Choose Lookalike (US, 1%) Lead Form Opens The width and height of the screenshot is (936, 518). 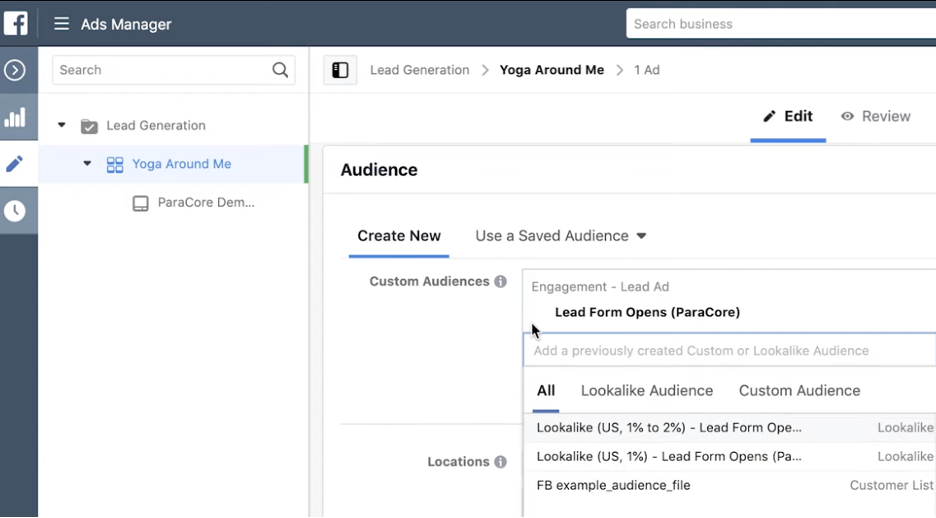tap(730, 457)
